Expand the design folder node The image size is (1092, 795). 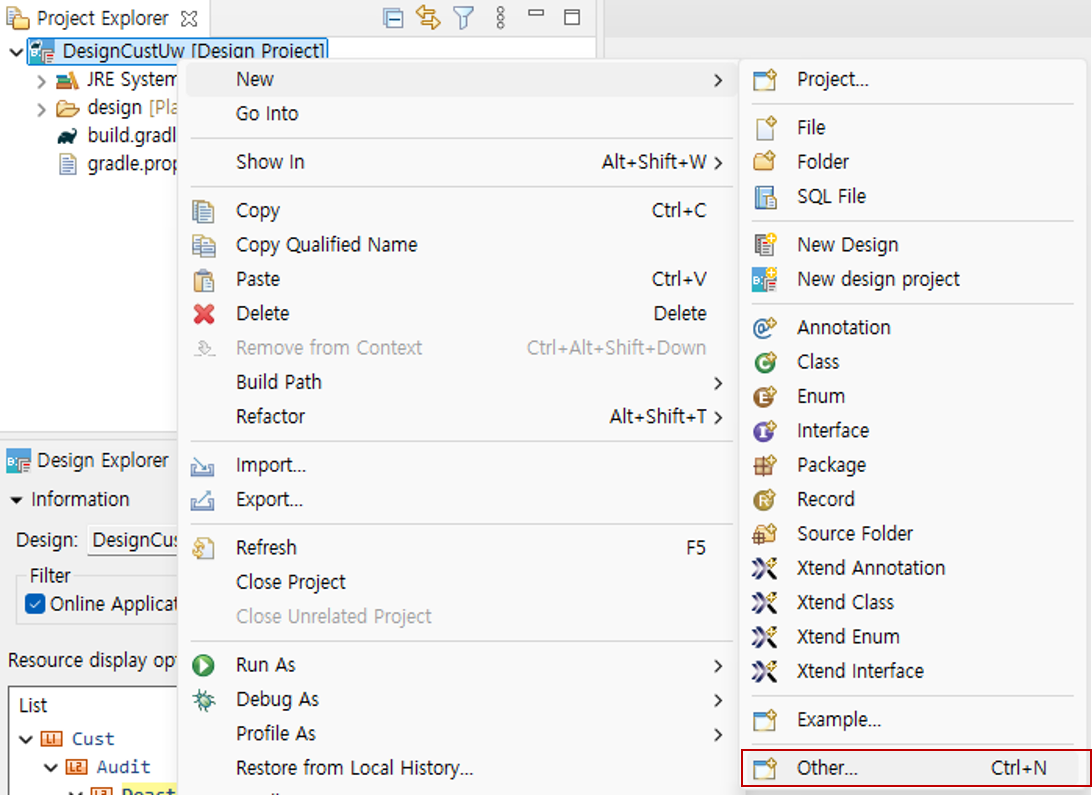[x=41, y=109]
